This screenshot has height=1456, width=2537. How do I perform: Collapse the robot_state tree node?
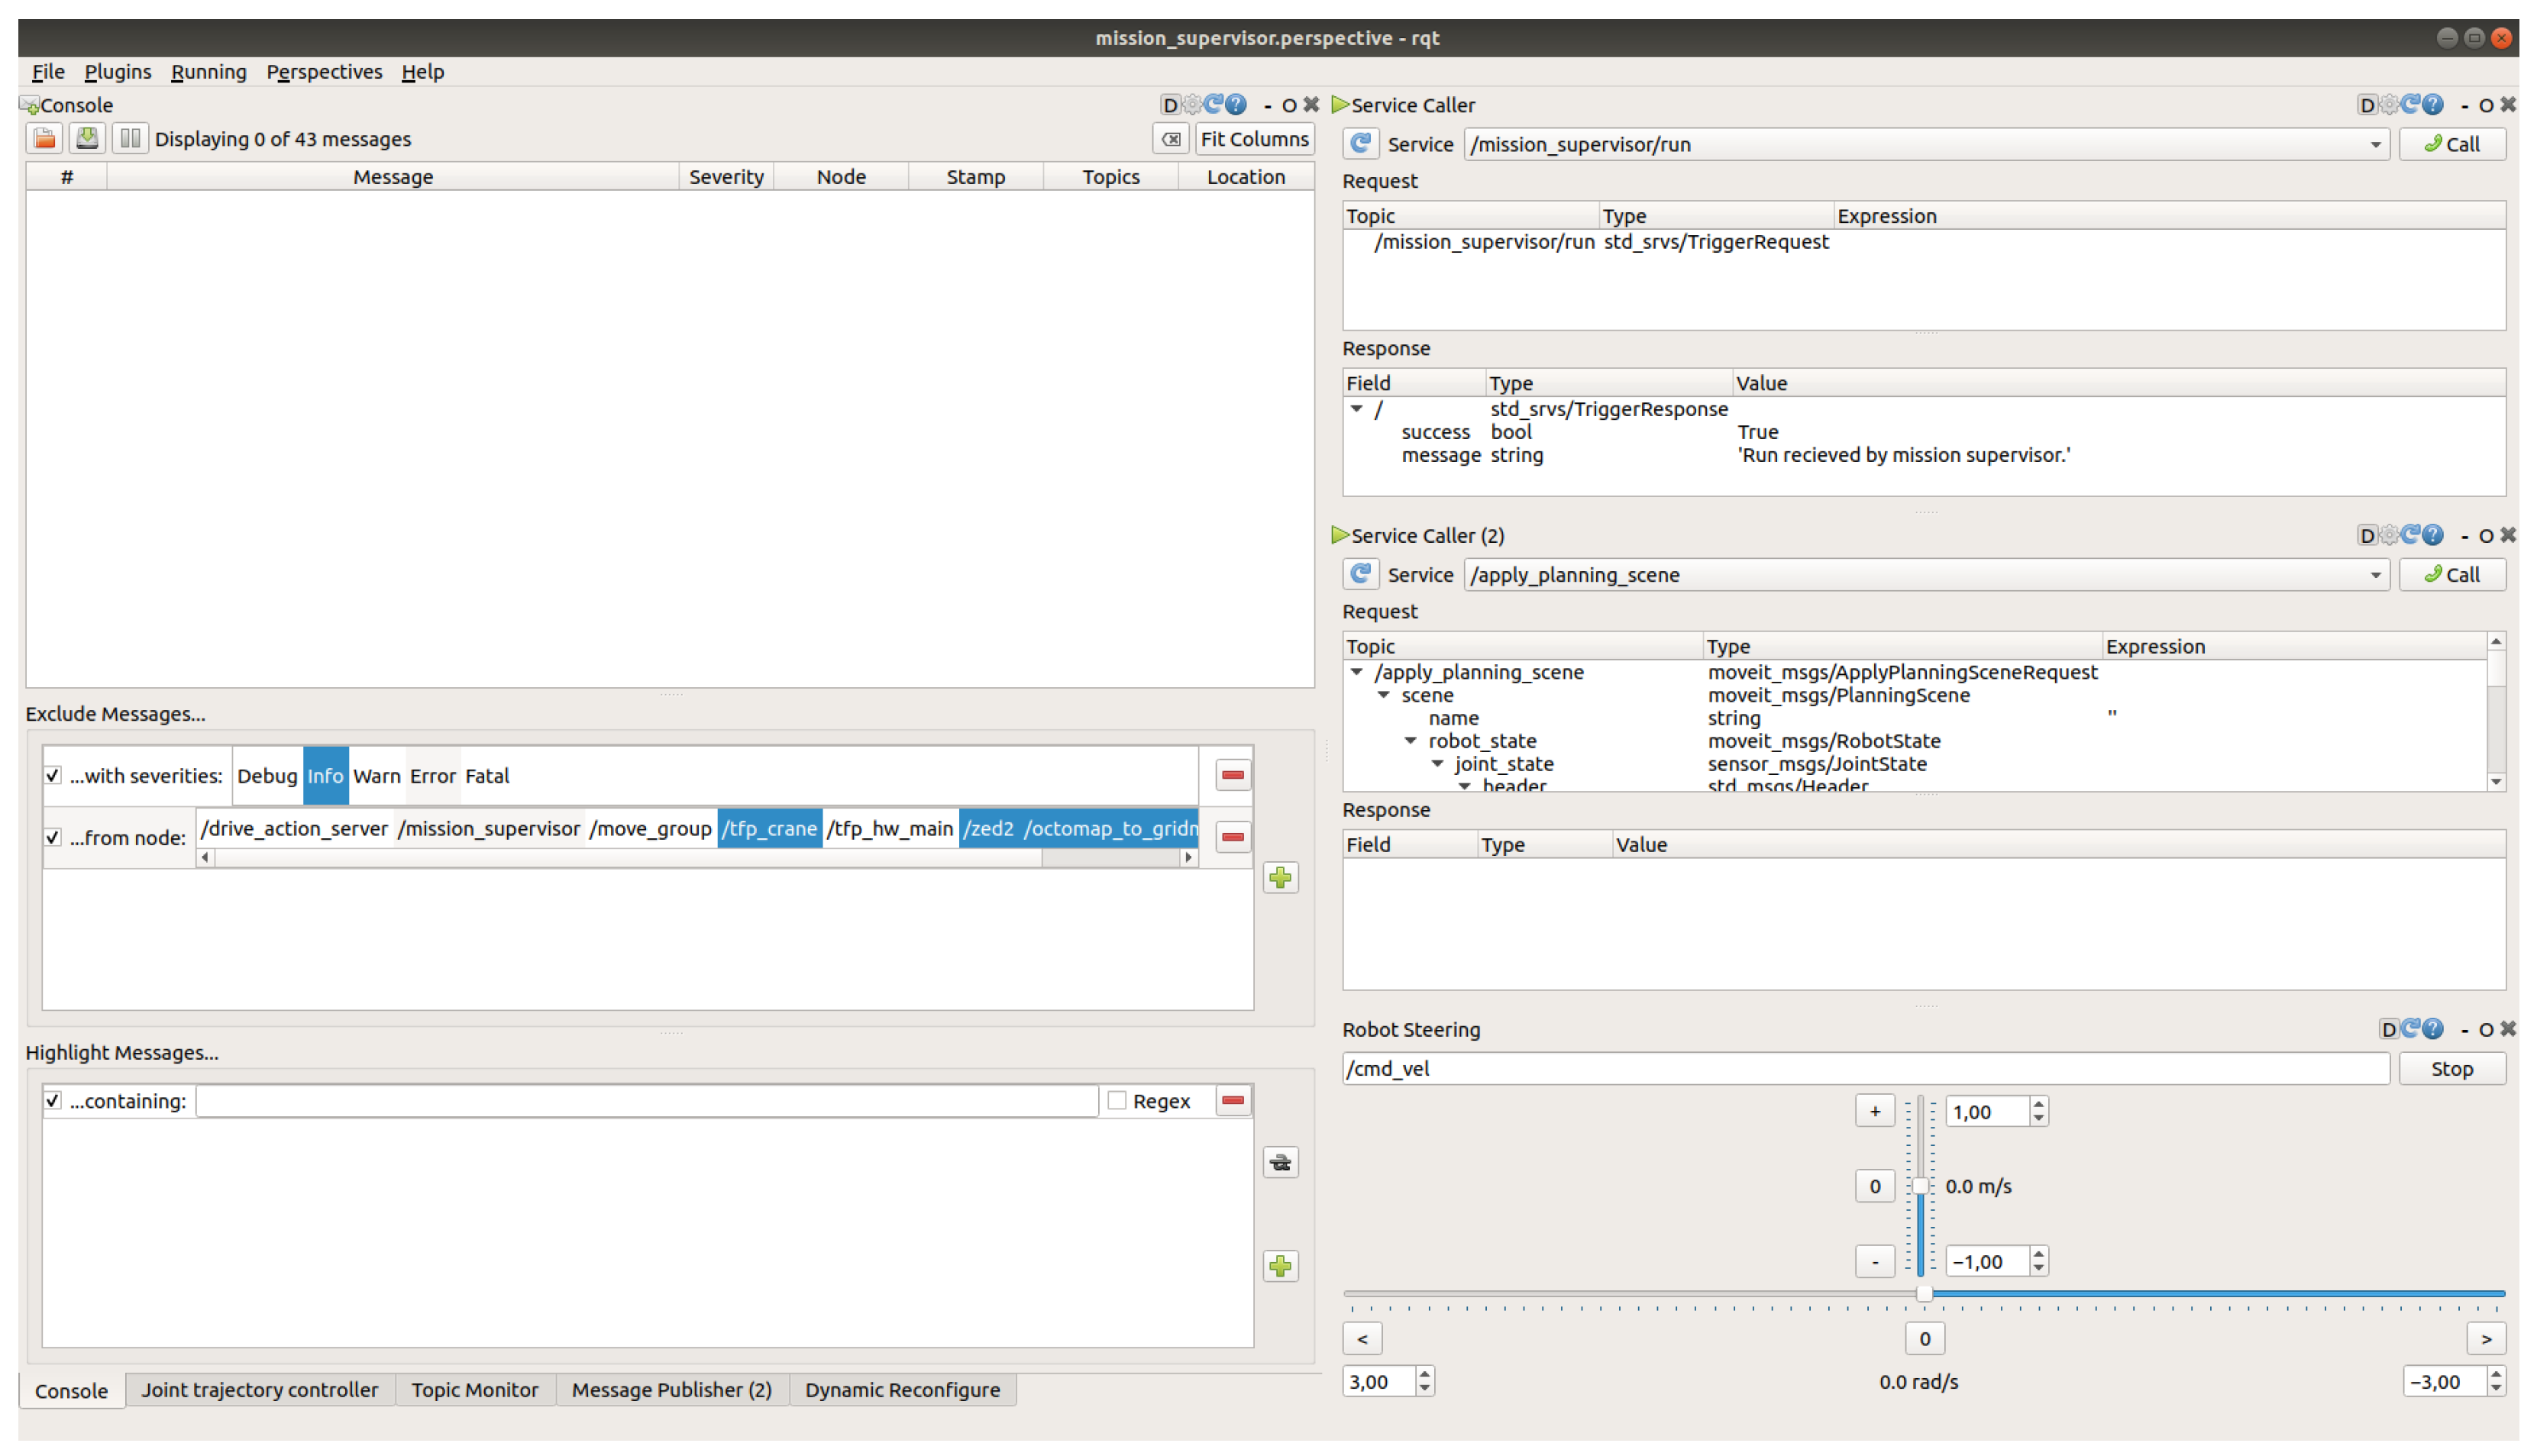coord(1410,741)
